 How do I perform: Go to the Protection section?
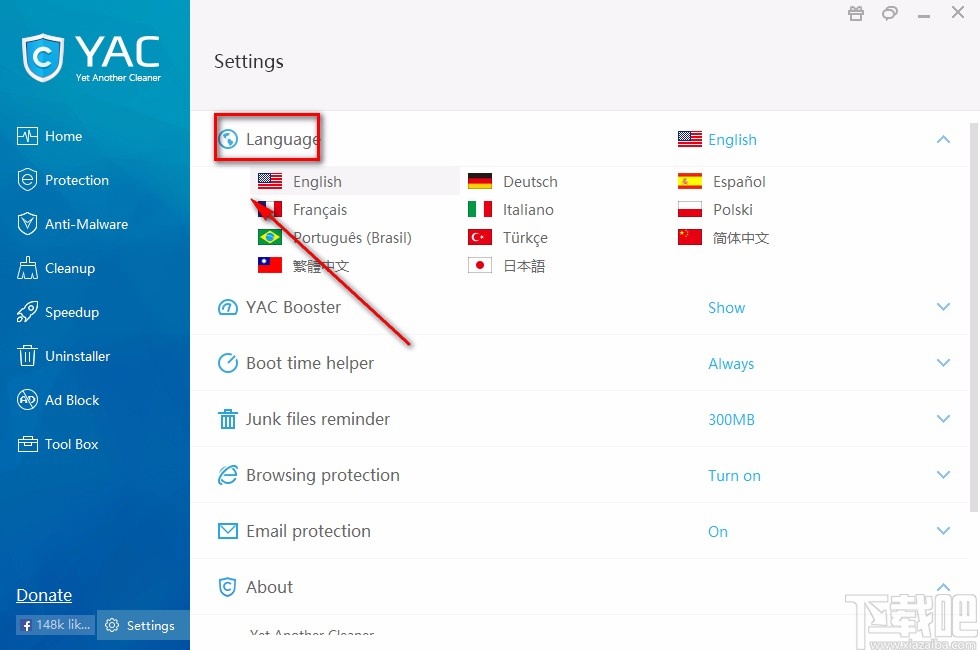[62, 180]
